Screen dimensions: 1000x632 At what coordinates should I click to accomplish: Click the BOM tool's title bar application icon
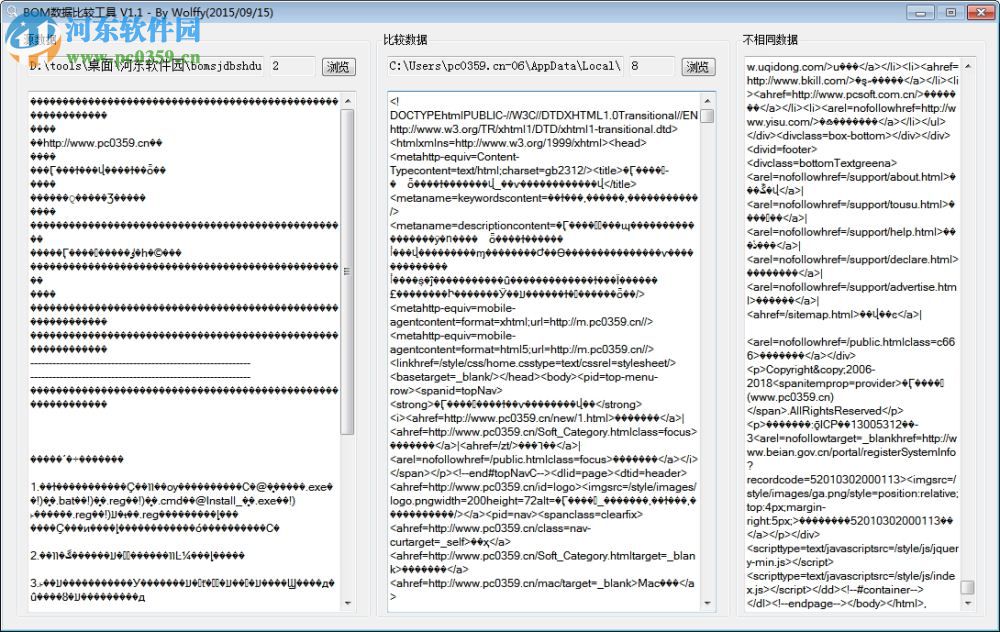click(10, 11)
